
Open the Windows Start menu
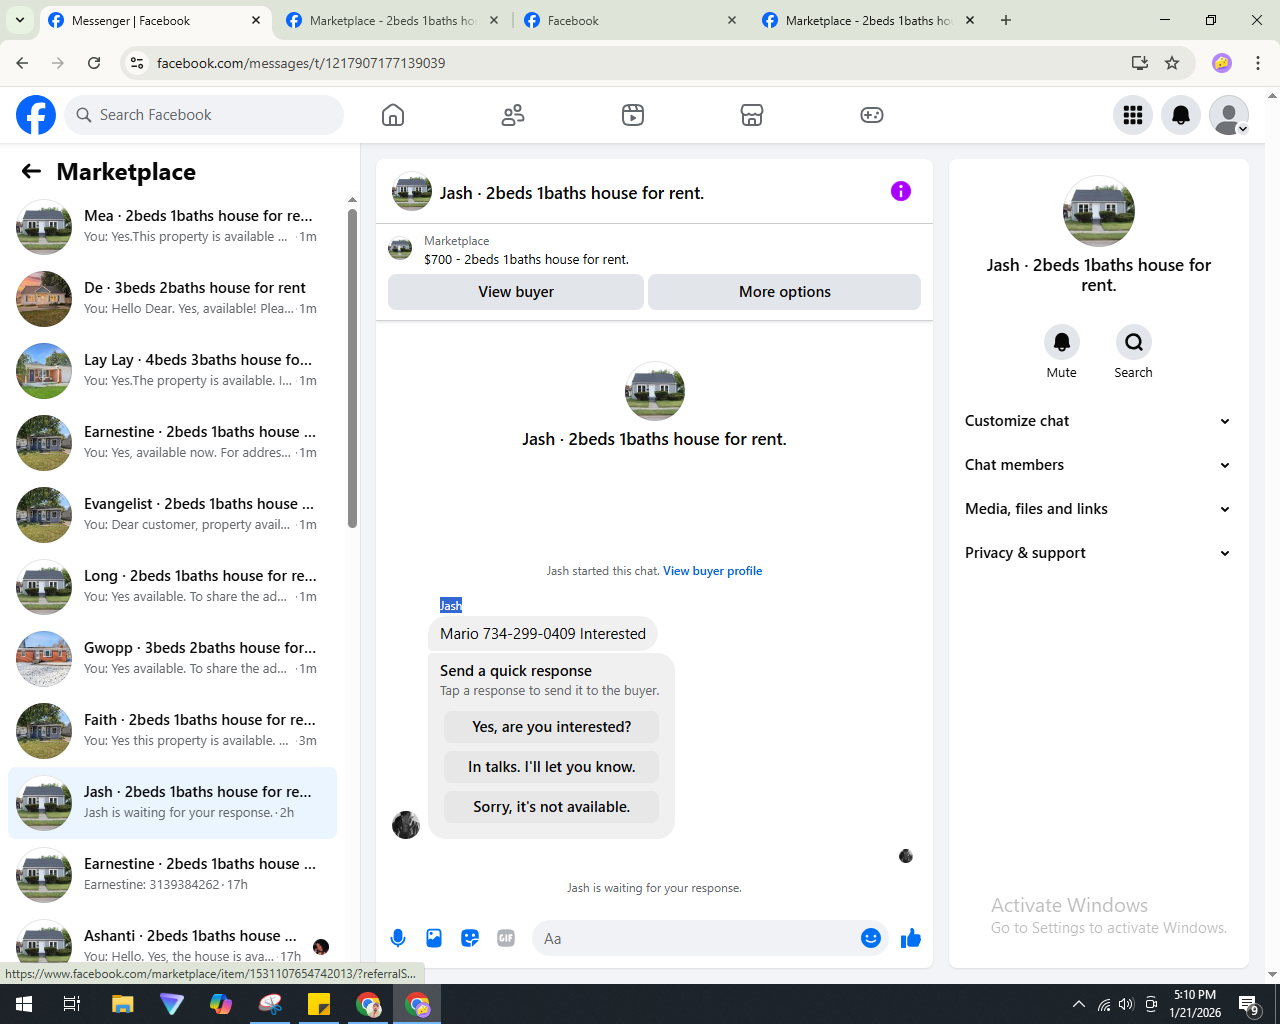coord(24,1004)
